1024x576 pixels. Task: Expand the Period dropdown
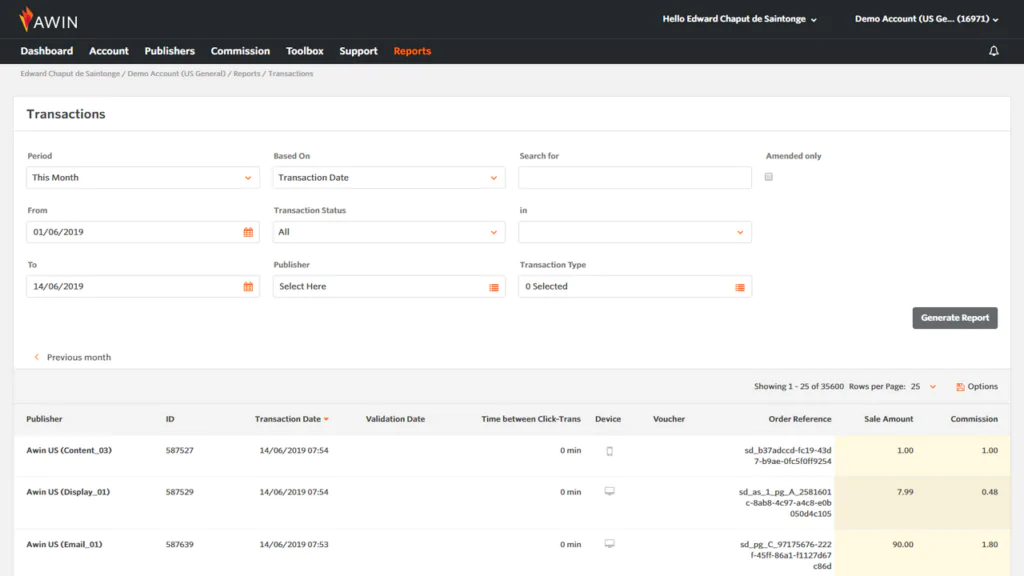point(142,178)
